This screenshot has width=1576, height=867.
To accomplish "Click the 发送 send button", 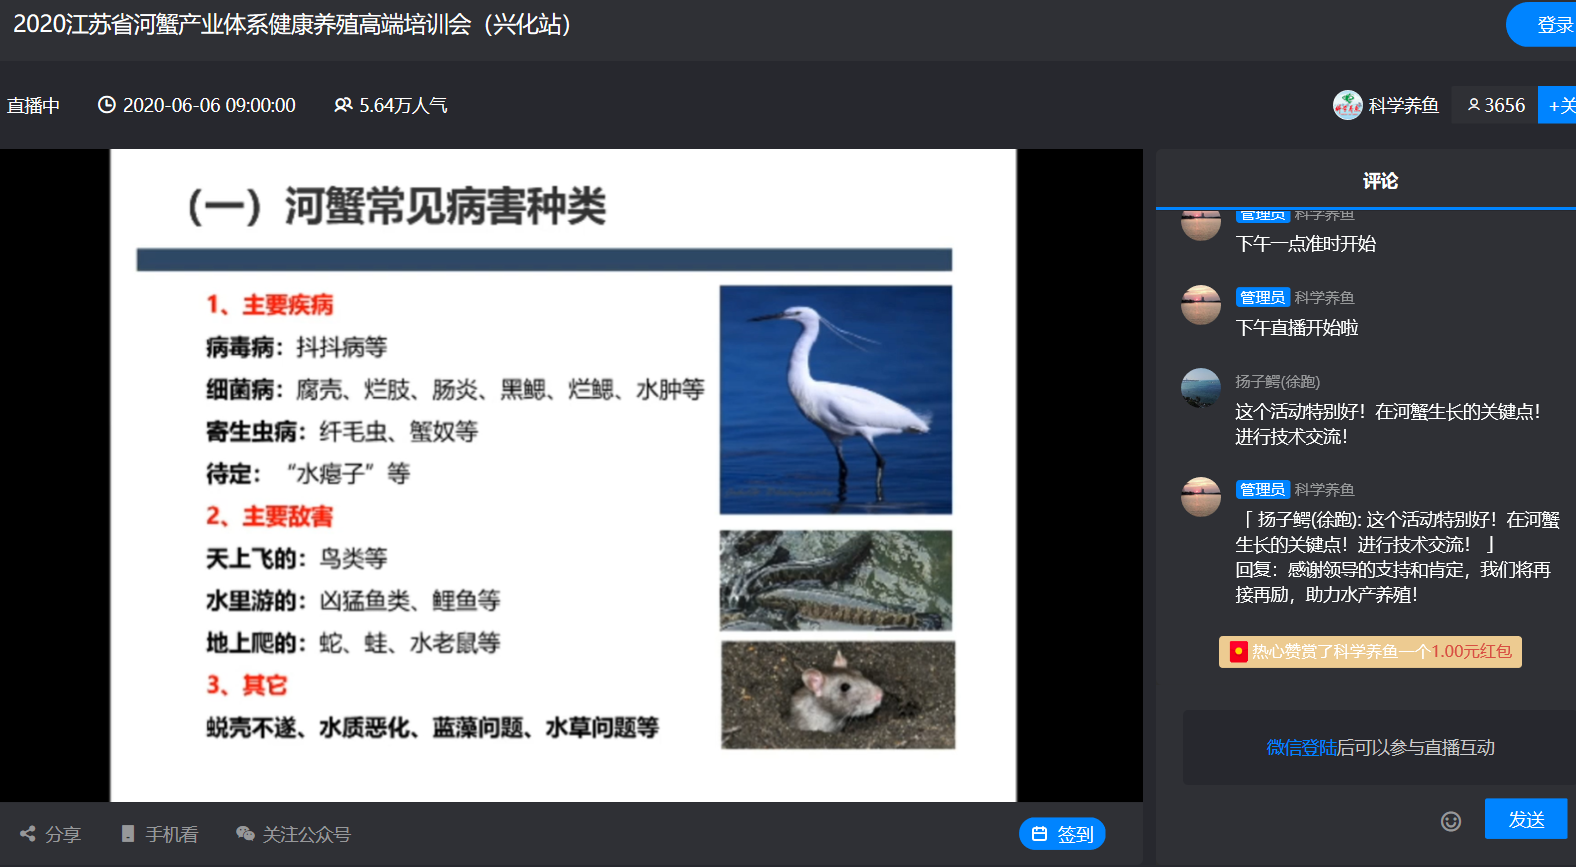I will (1526, 819).
